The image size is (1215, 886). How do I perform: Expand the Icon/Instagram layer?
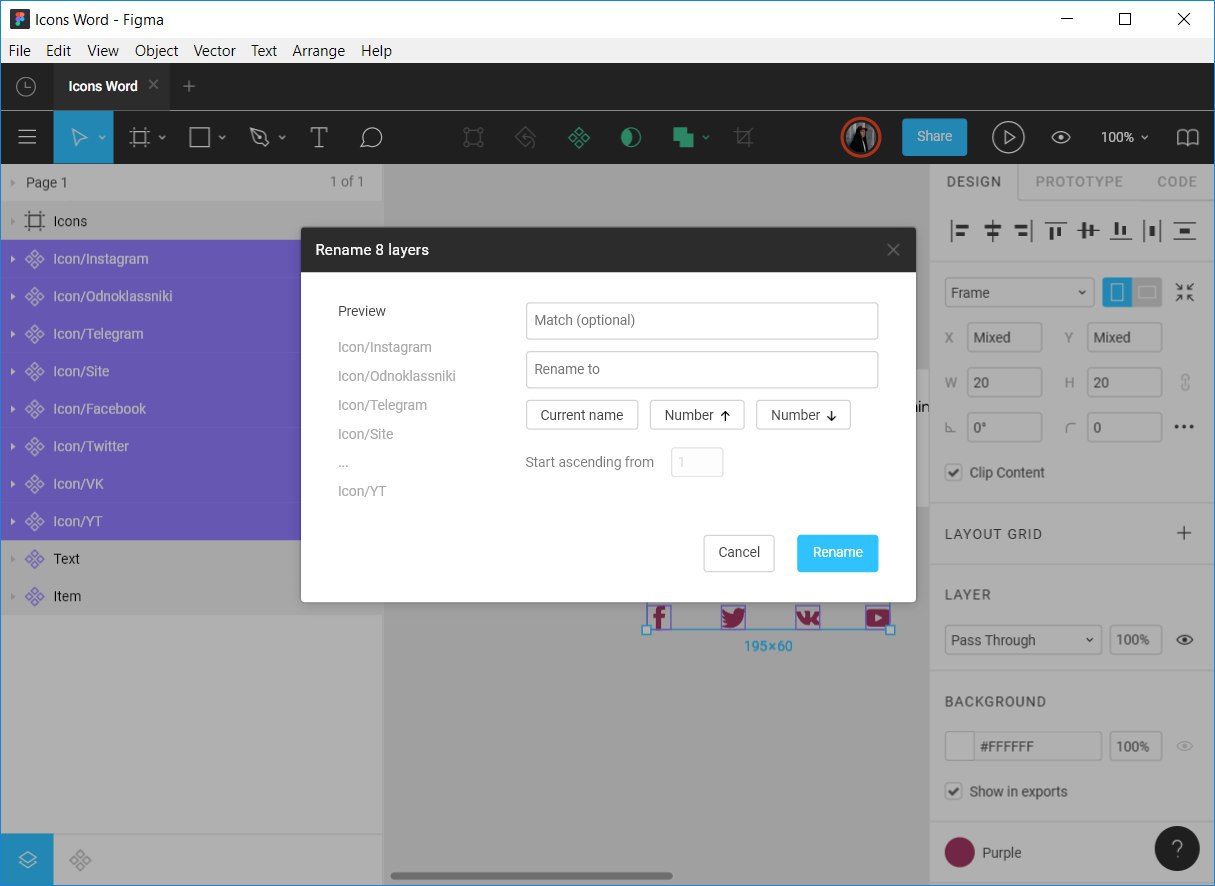pos(13,259)
